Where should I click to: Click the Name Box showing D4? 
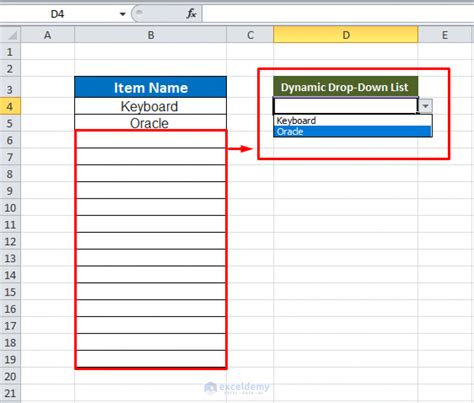(58, 14)
